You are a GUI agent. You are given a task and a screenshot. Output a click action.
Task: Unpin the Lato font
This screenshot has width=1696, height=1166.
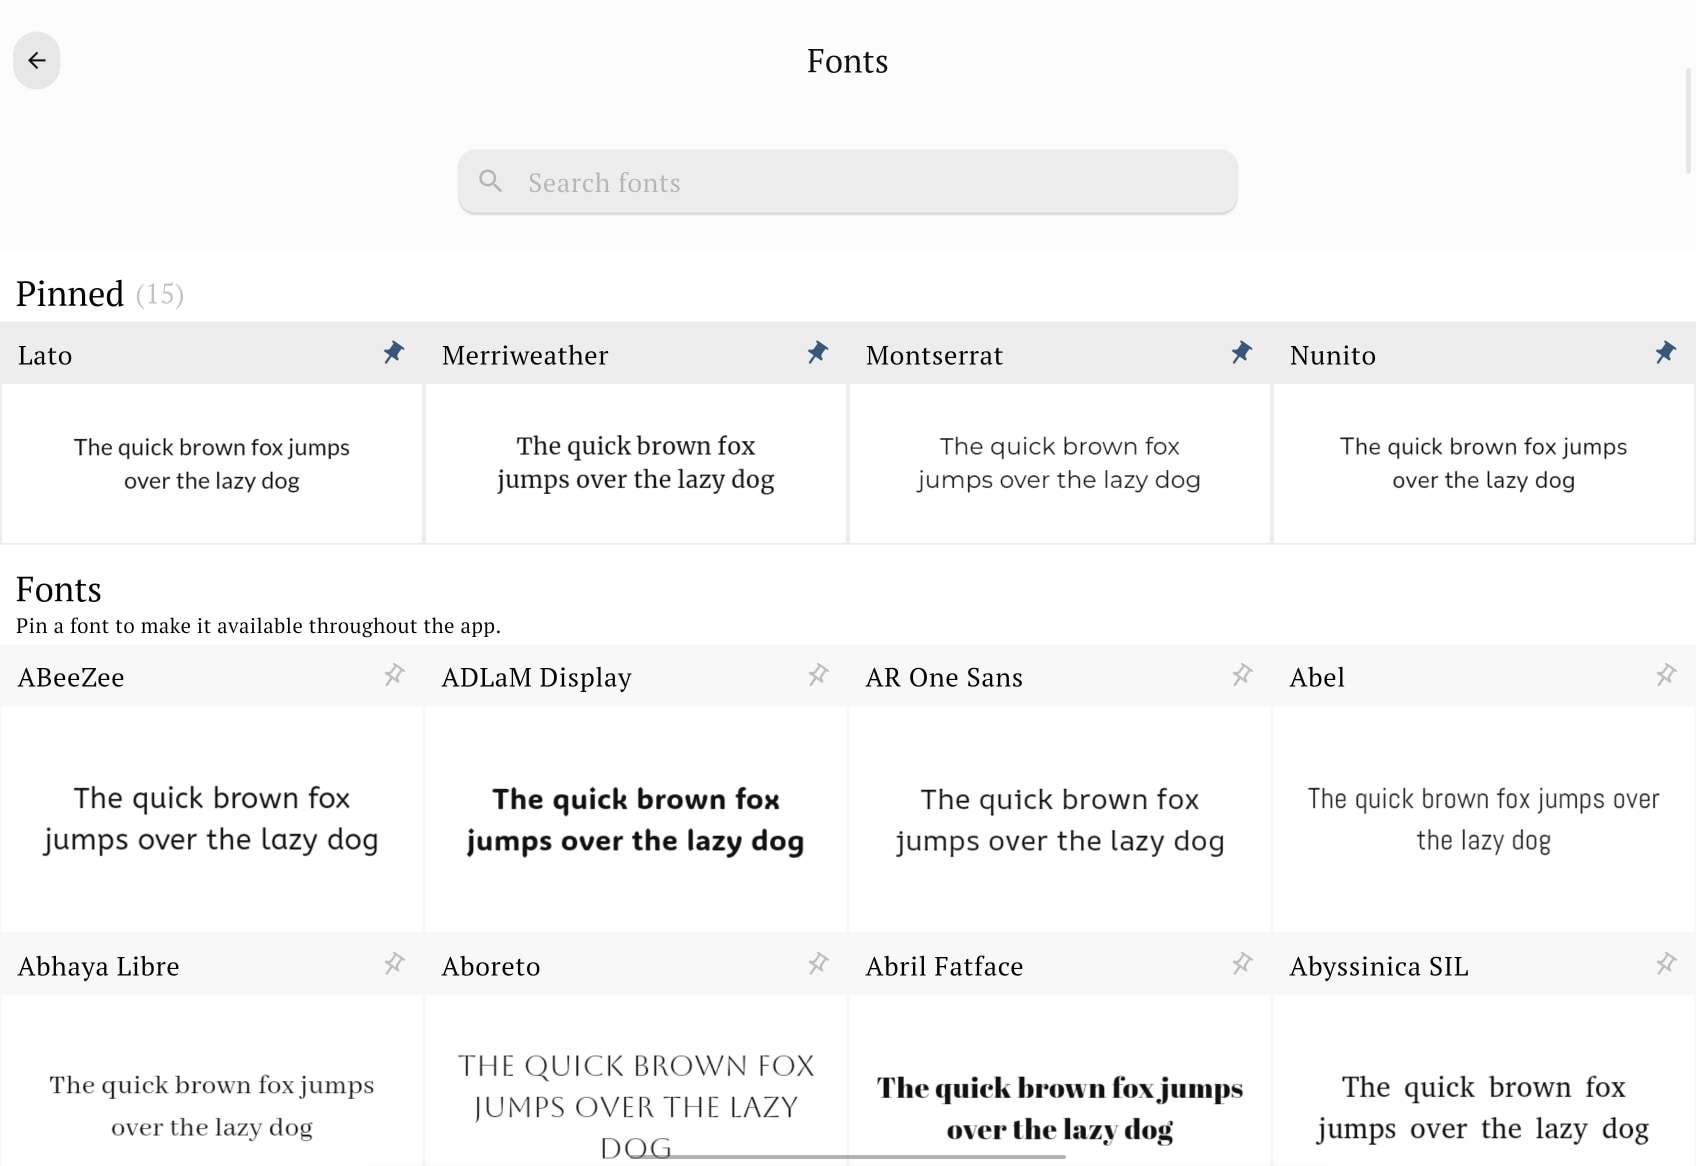394,353
